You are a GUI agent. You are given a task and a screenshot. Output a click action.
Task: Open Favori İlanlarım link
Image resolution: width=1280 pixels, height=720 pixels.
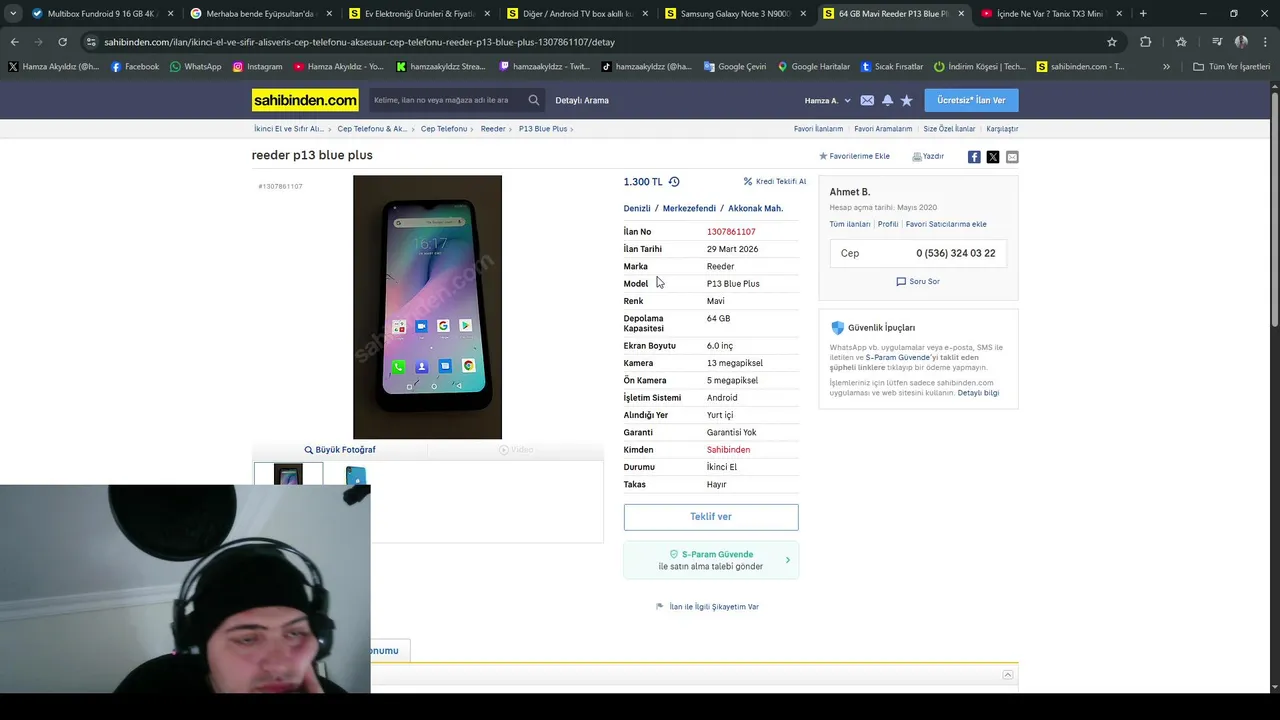pos(818,129)
